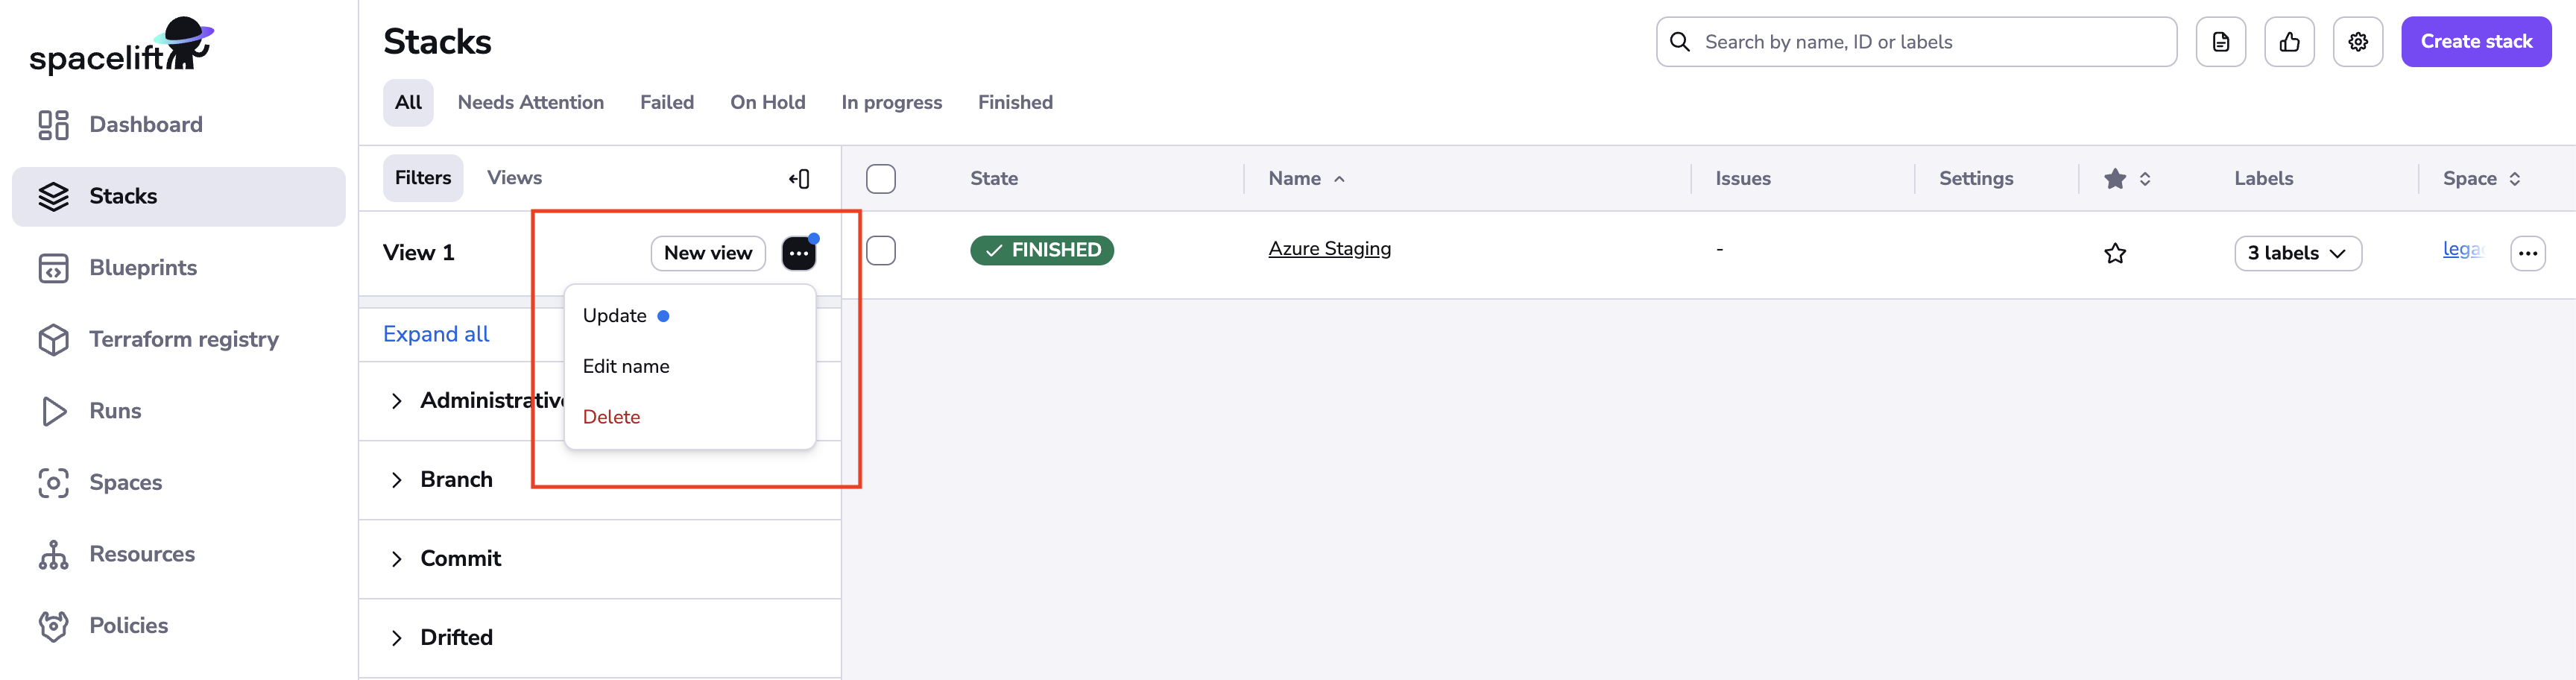Switch to the Failed tab
The width and height of the screenshot is (2576, 680).
point(667,102)
